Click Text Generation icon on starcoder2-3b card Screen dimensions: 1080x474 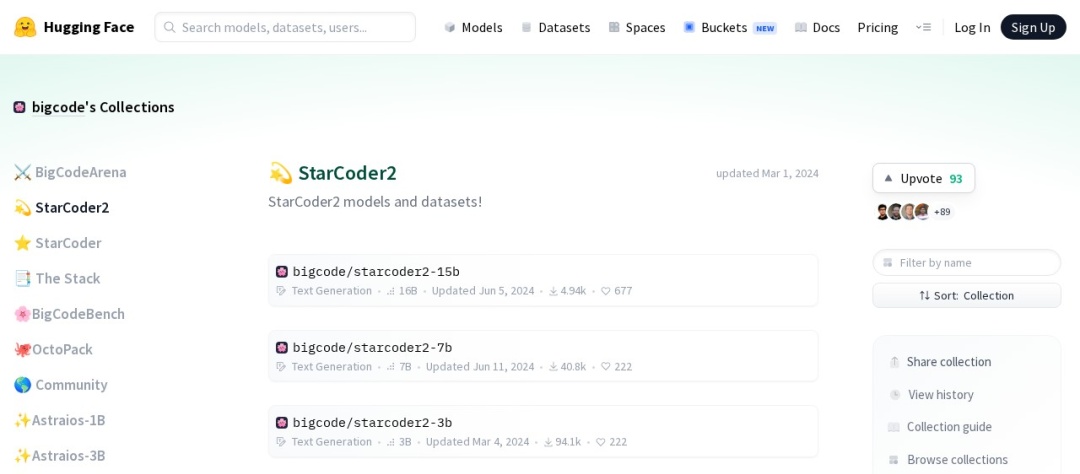click(281, 442)
